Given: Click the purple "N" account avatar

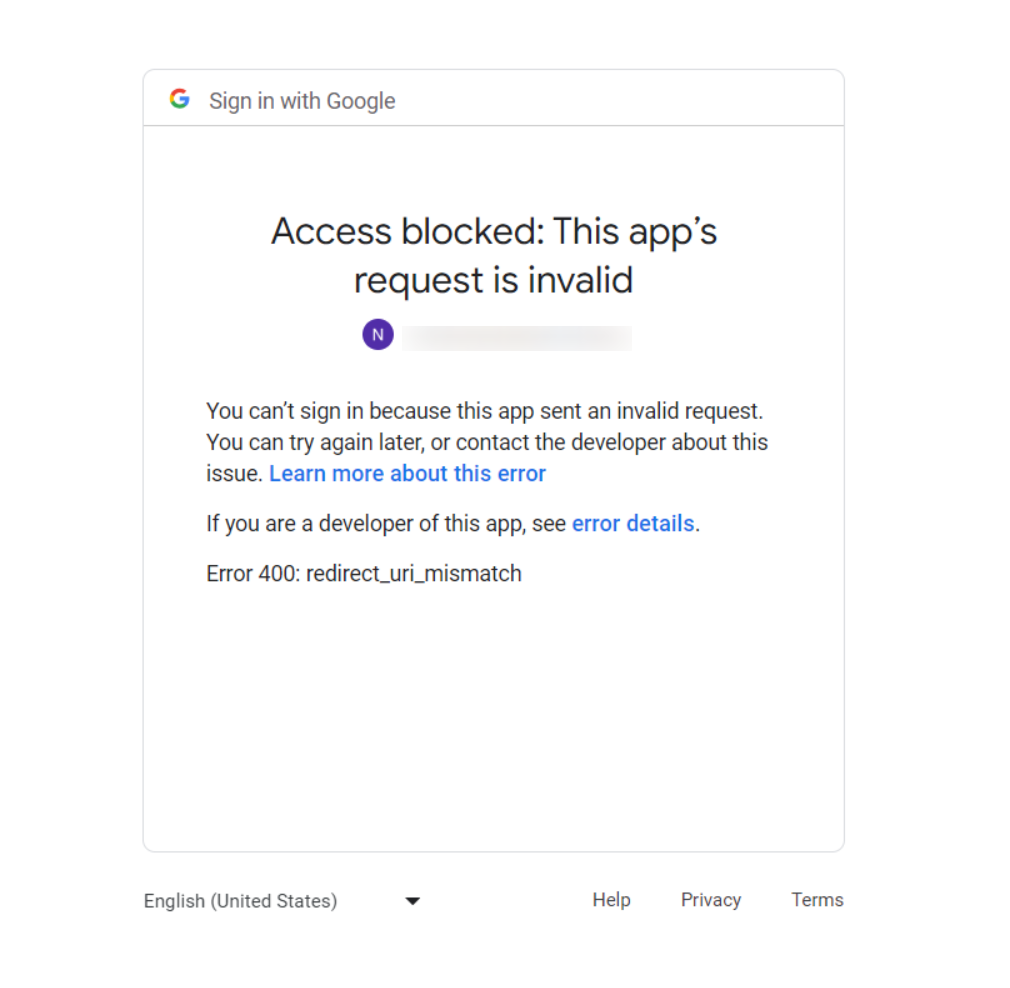Looking at the screenshot, I should [x=378, y=335].
